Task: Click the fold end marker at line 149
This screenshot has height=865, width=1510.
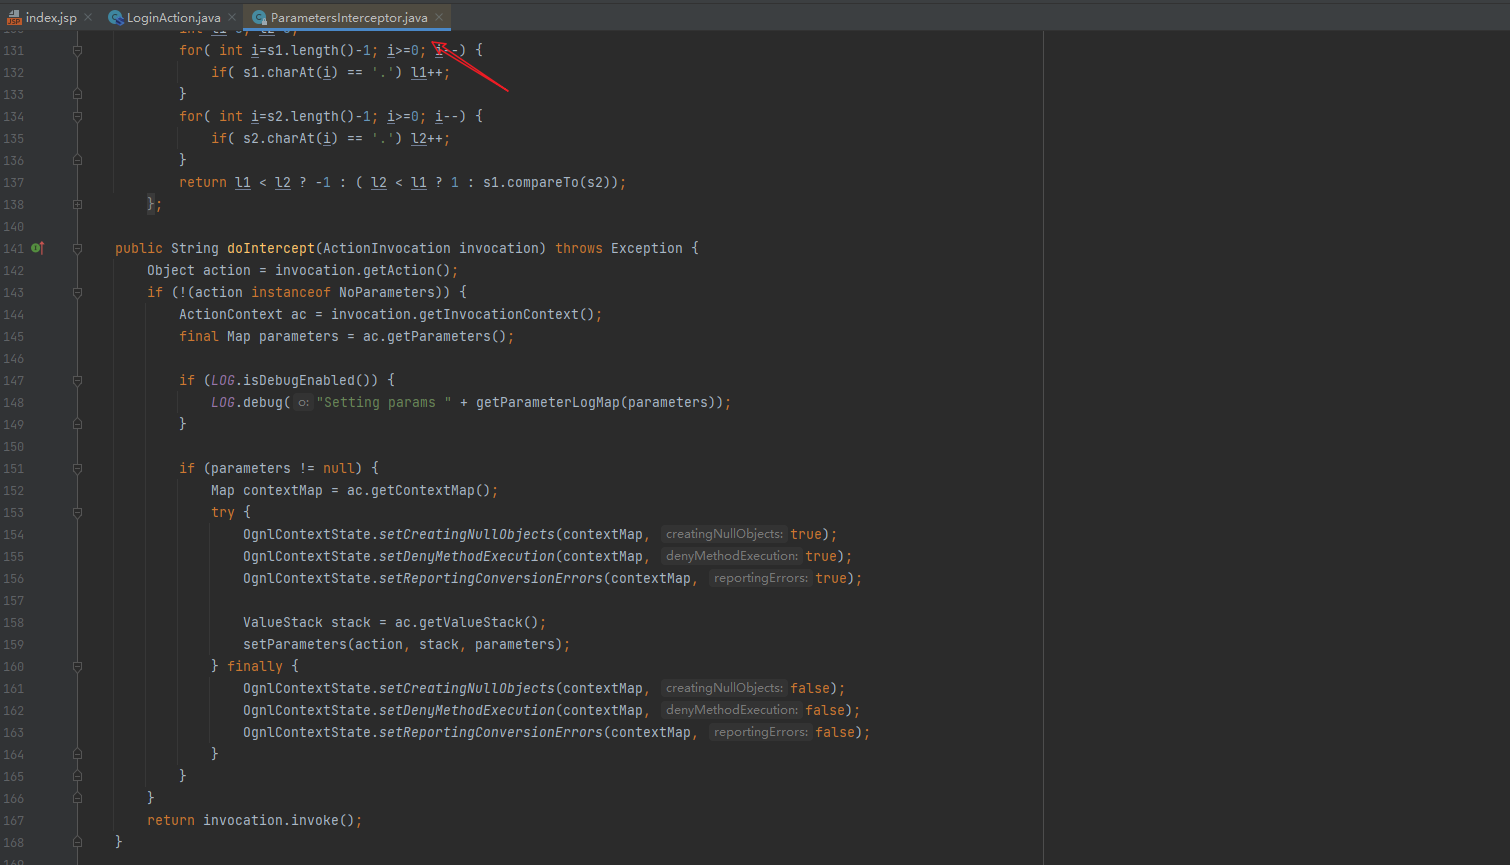Action: pyautogui.click(x=77, y=424)
